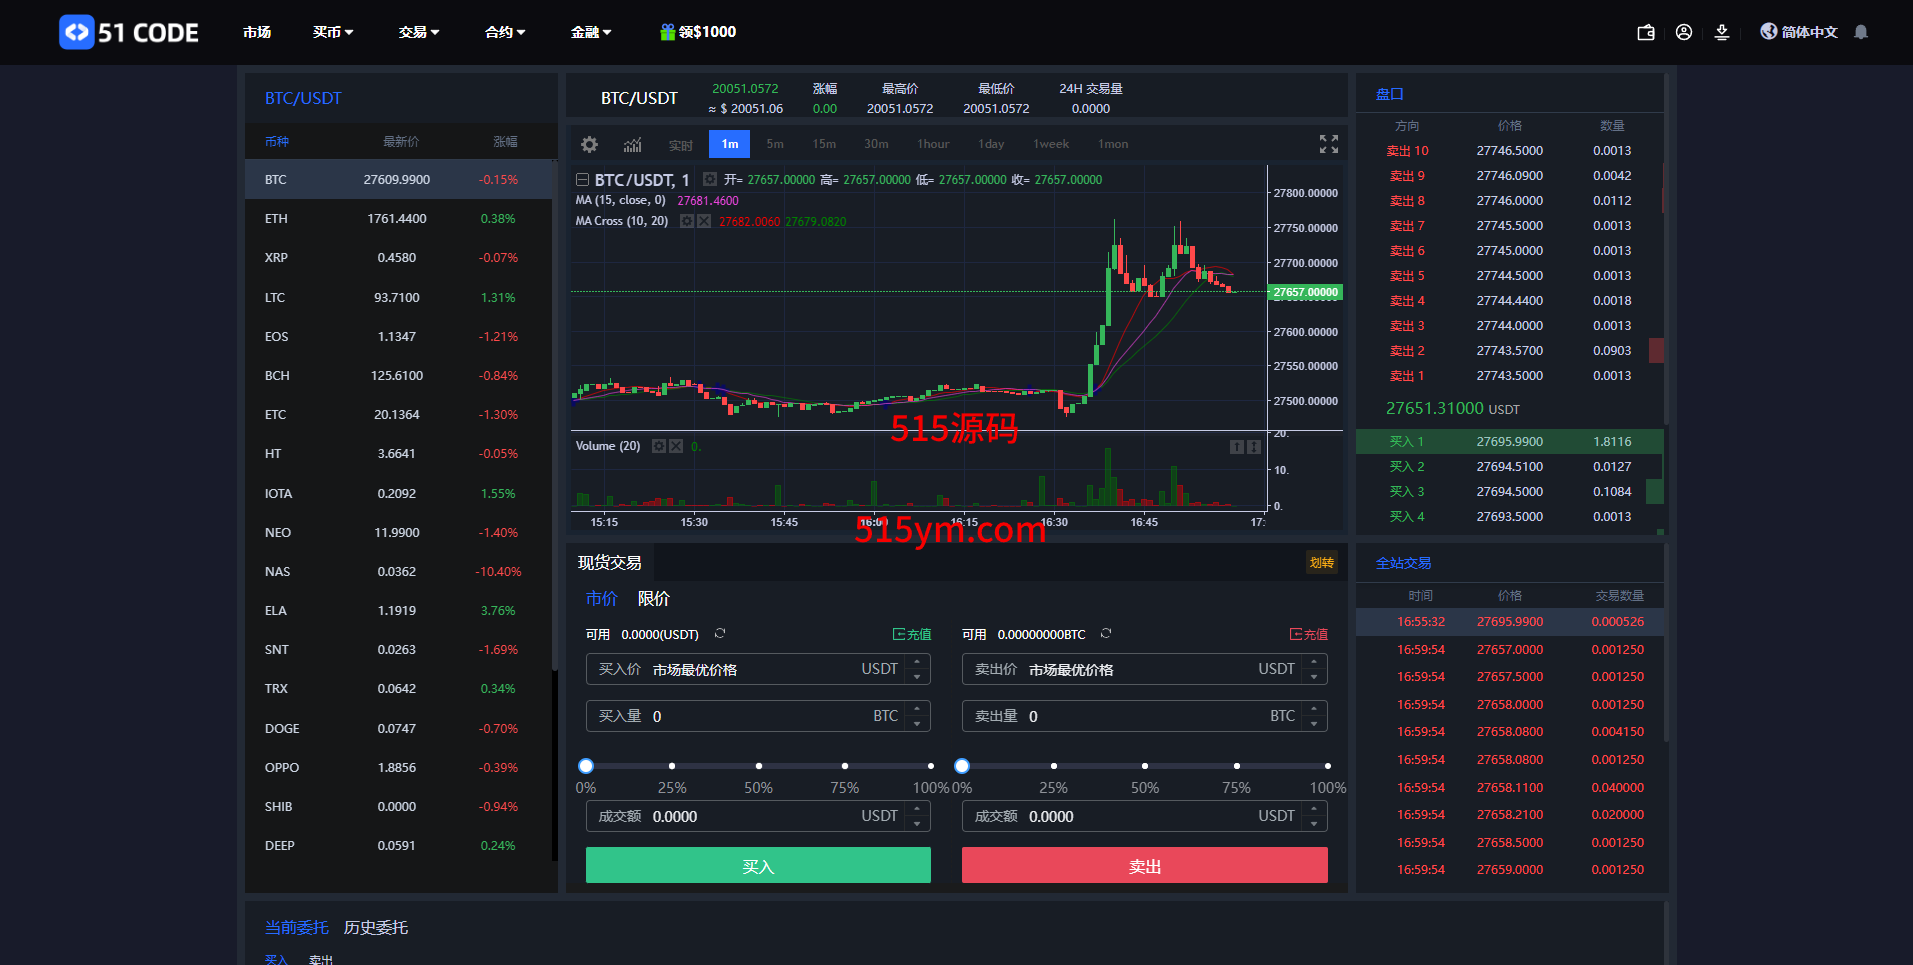
Task: Collapse the BTC/USDT chart legend
Action: [x=582, y=180]
